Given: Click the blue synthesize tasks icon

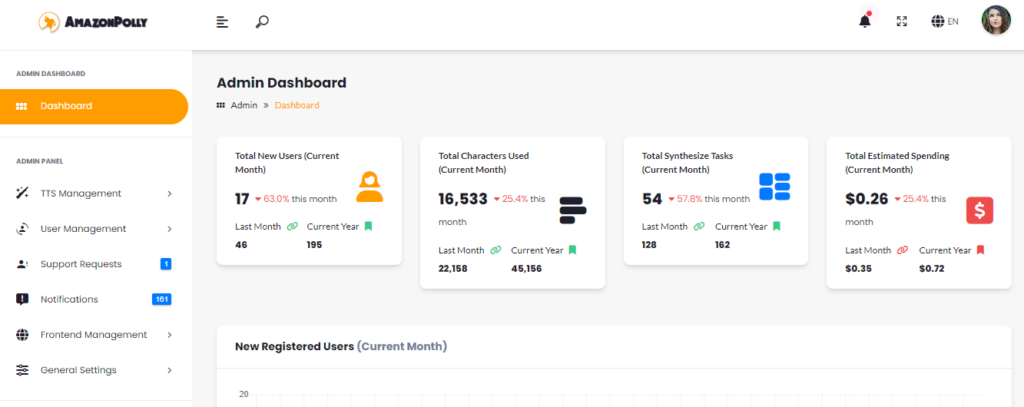Looking at the screenshot, I should [x=774, y=186].
